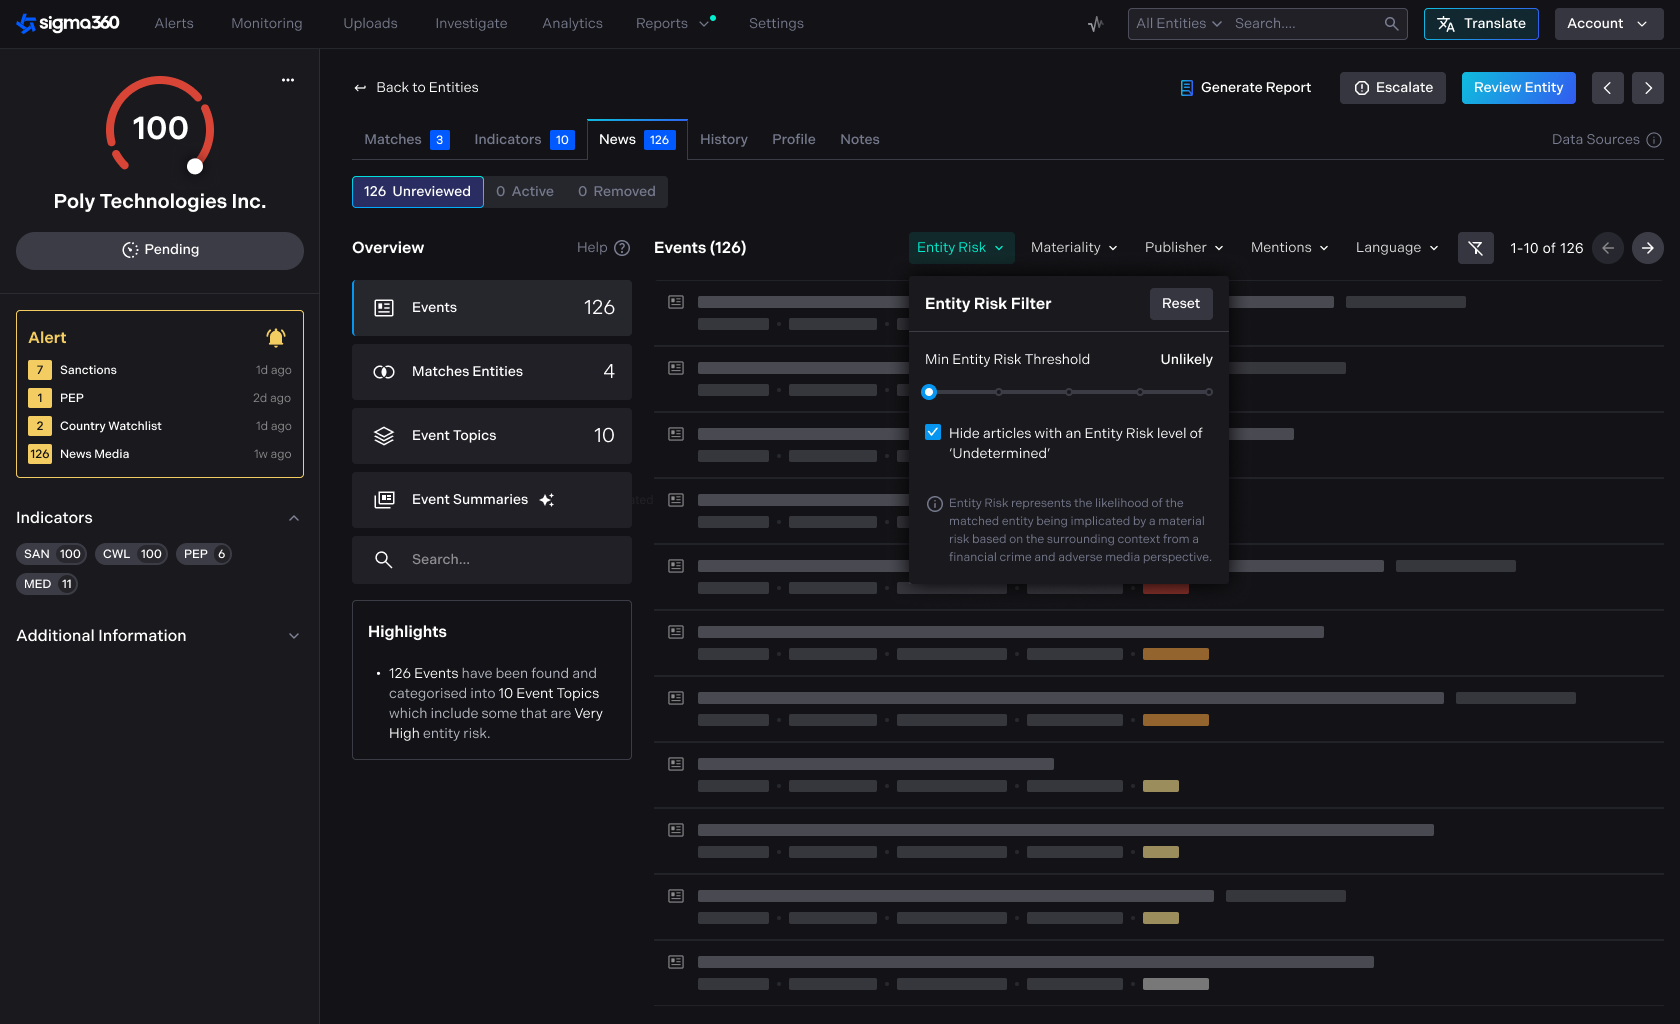Click the Escalate button
The height and width of the screenshot is (1024, 1680).
(1393, 88)
